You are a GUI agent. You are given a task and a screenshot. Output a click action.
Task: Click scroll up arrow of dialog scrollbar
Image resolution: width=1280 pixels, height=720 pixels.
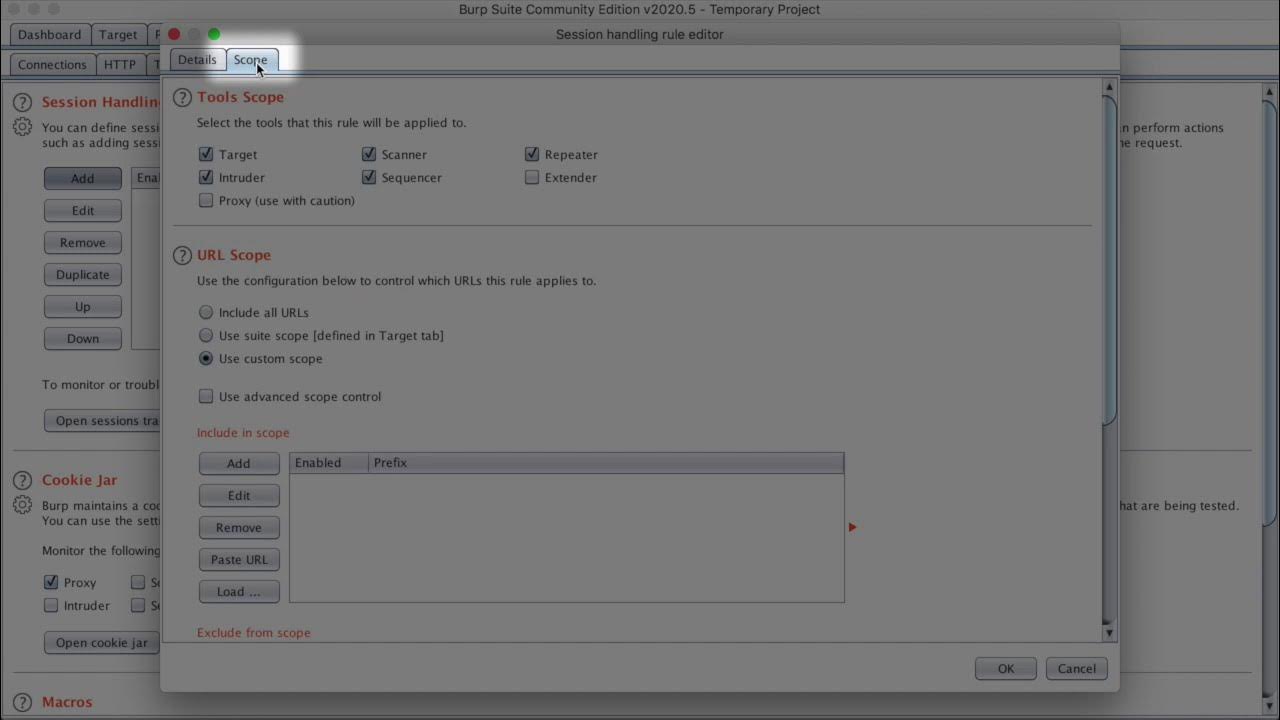(1108, 88)
